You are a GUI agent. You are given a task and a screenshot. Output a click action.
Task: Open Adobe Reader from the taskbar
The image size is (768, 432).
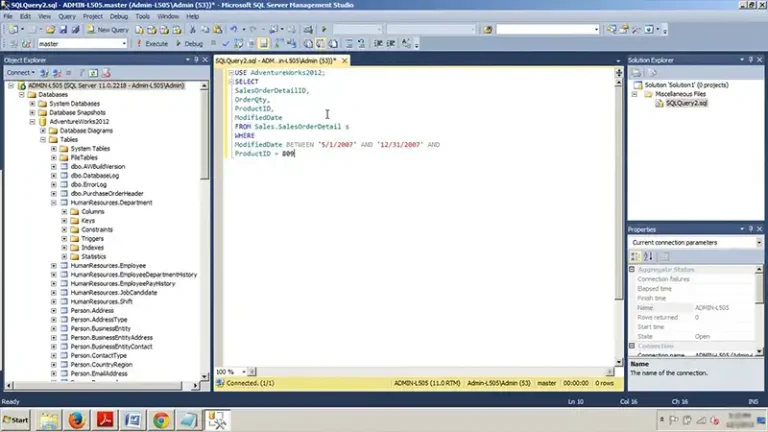[105, 420]
